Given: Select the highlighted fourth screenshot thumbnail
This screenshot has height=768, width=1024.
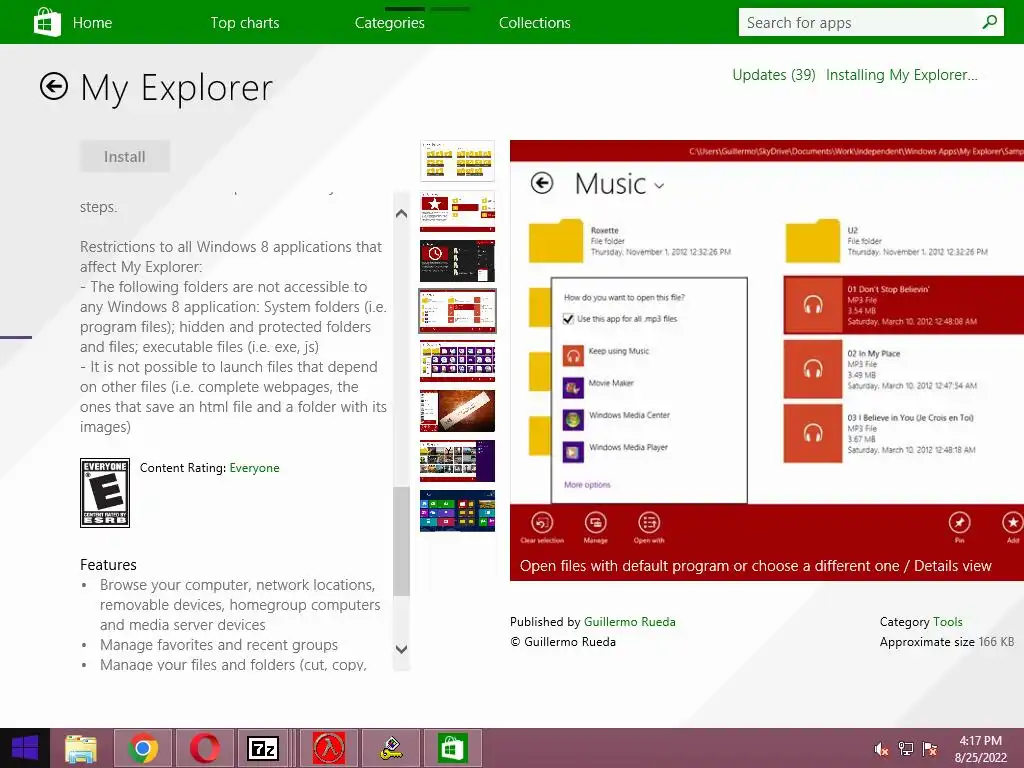Looking at the screenshot, I should coord(457,311).
